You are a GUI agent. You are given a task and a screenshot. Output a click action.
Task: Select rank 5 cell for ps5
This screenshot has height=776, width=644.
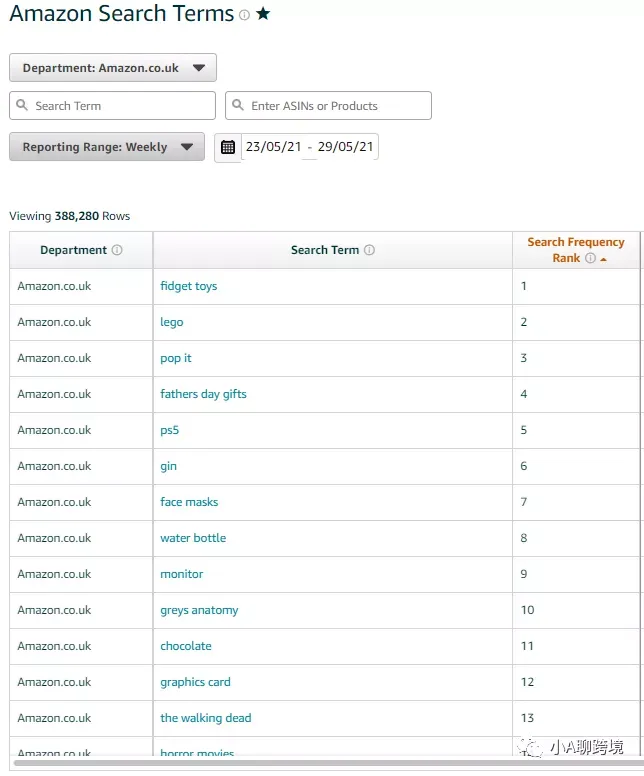pos(576,430)
